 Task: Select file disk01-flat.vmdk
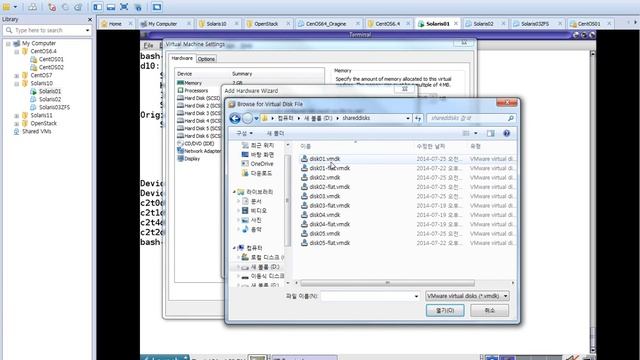[x=329, y=168]
